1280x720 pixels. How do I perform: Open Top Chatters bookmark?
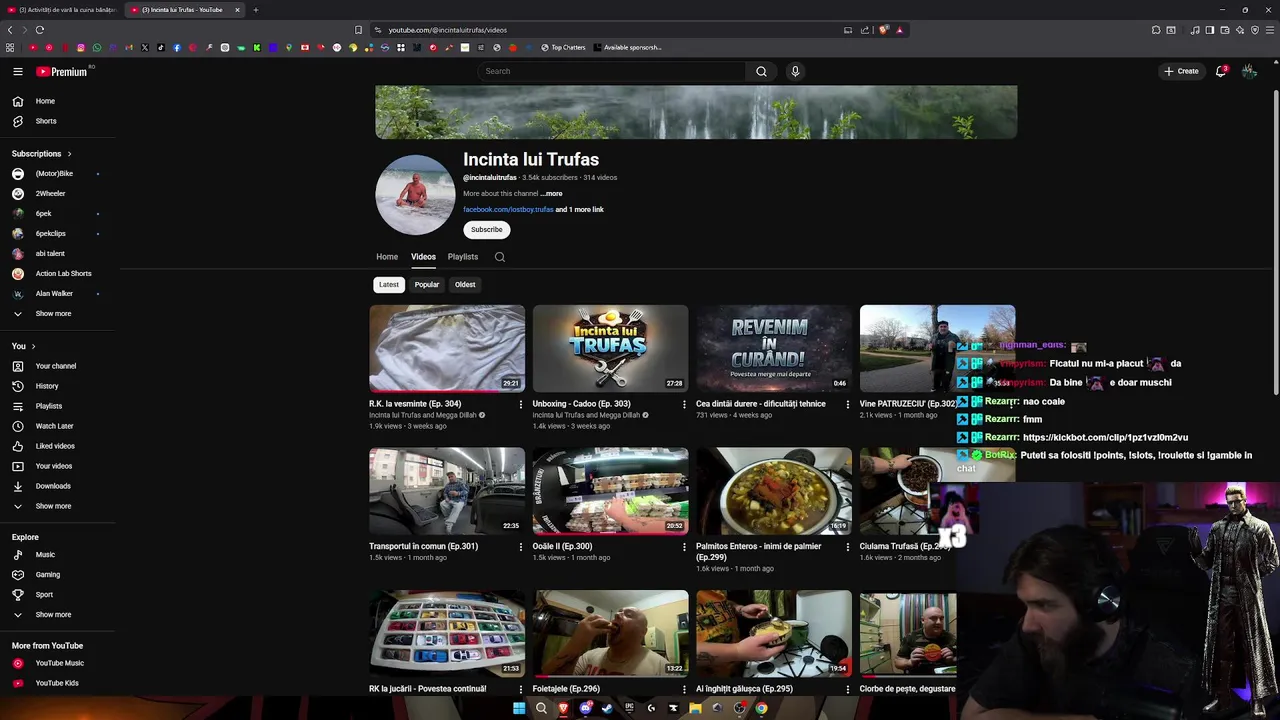point(563,47)
